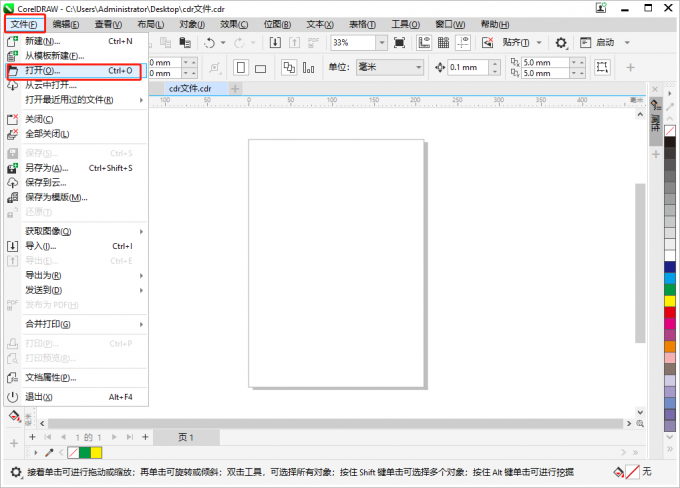Image resolution: width=680 pixels, height=488 pixels.
Task: Click the add page plus icon before page navigation
Action: click(32, 437)
